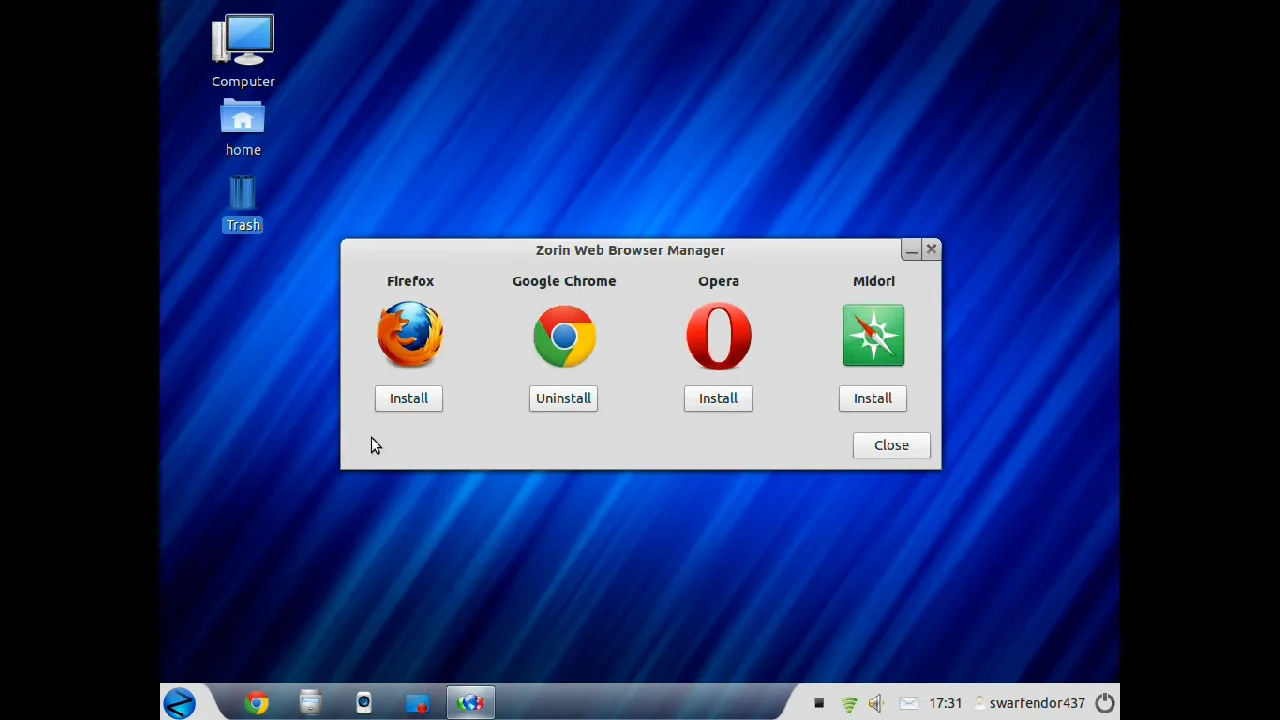1280x720 pixels.
Task: Open the power session menu
Action: click(1105, 703)
